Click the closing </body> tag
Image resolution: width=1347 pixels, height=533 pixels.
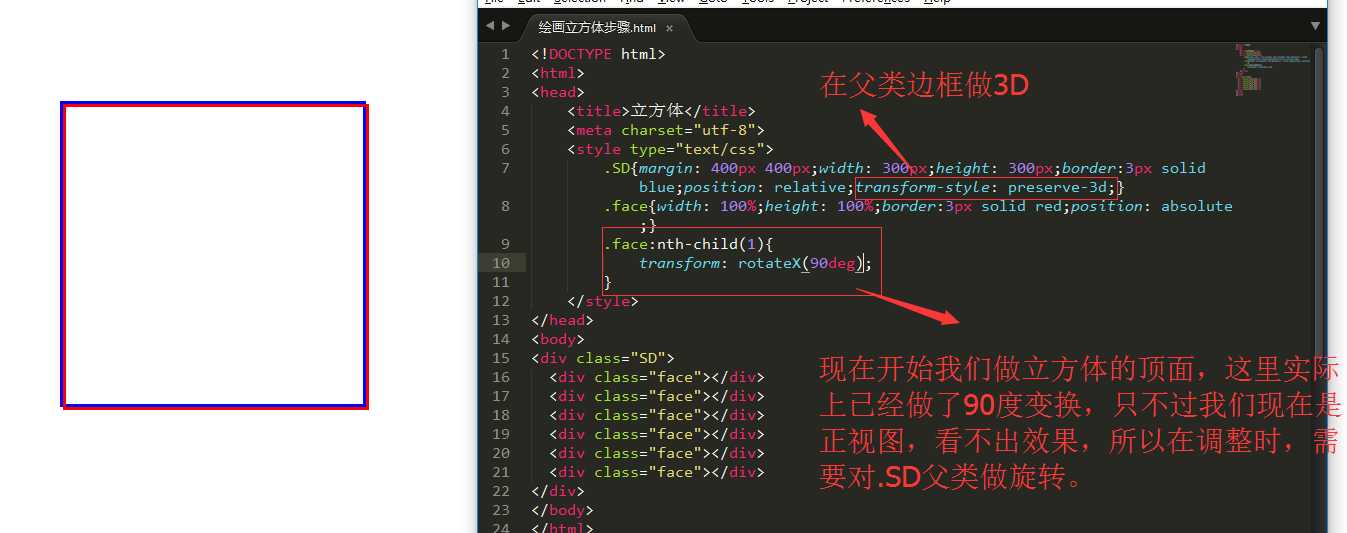(562, 510)
